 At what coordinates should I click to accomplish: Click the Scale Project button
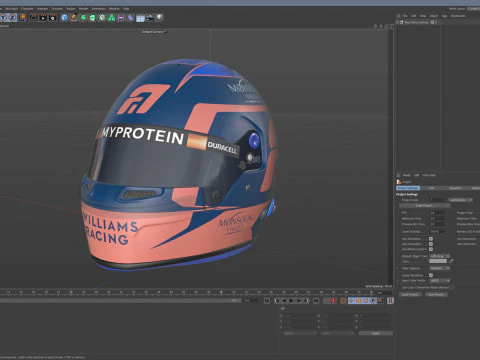424,206
